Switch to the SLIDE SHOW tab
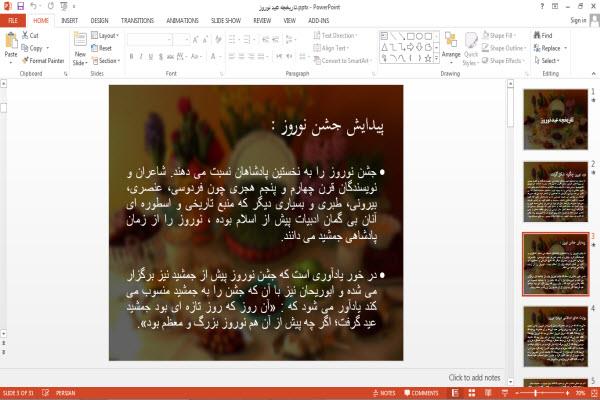The image size is (600, 400). [226, 20]
